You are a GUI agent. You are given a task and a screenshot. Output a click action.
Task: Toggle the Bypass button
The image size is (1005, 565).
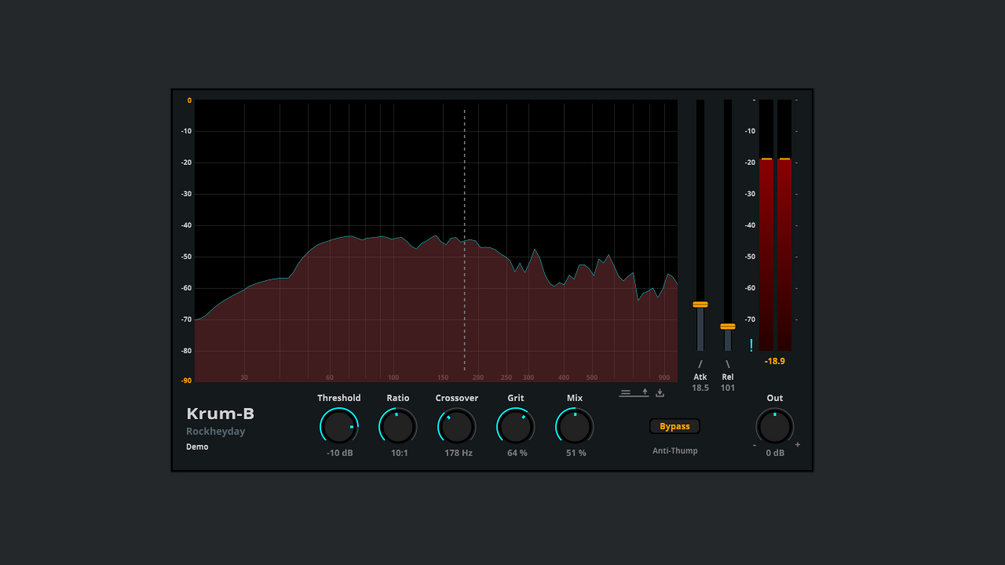click(x=674, y=426)
